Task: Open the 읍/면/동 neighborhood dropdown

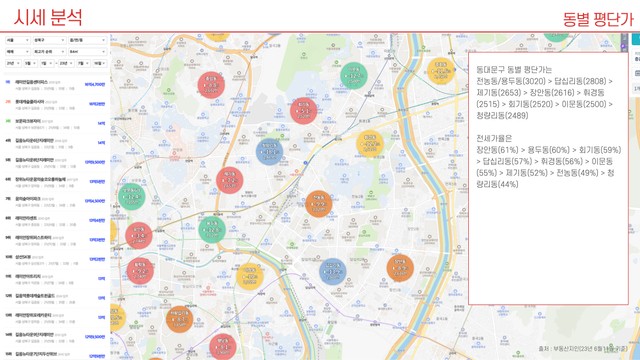Action: pos(87,40)
